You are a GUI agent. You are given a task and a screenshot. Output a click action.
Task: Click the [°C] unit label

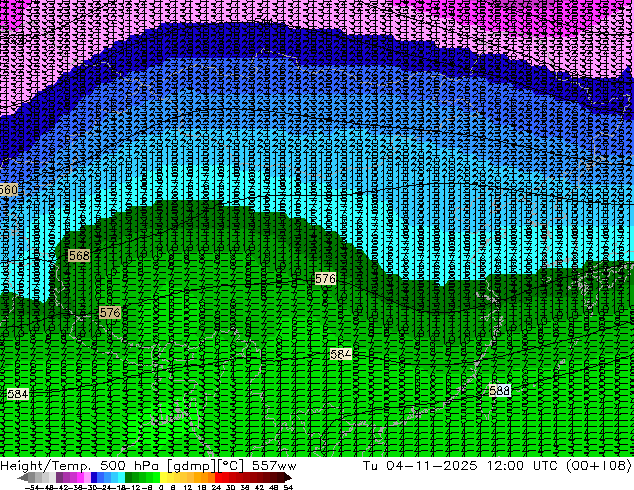(x=230, y=466)
